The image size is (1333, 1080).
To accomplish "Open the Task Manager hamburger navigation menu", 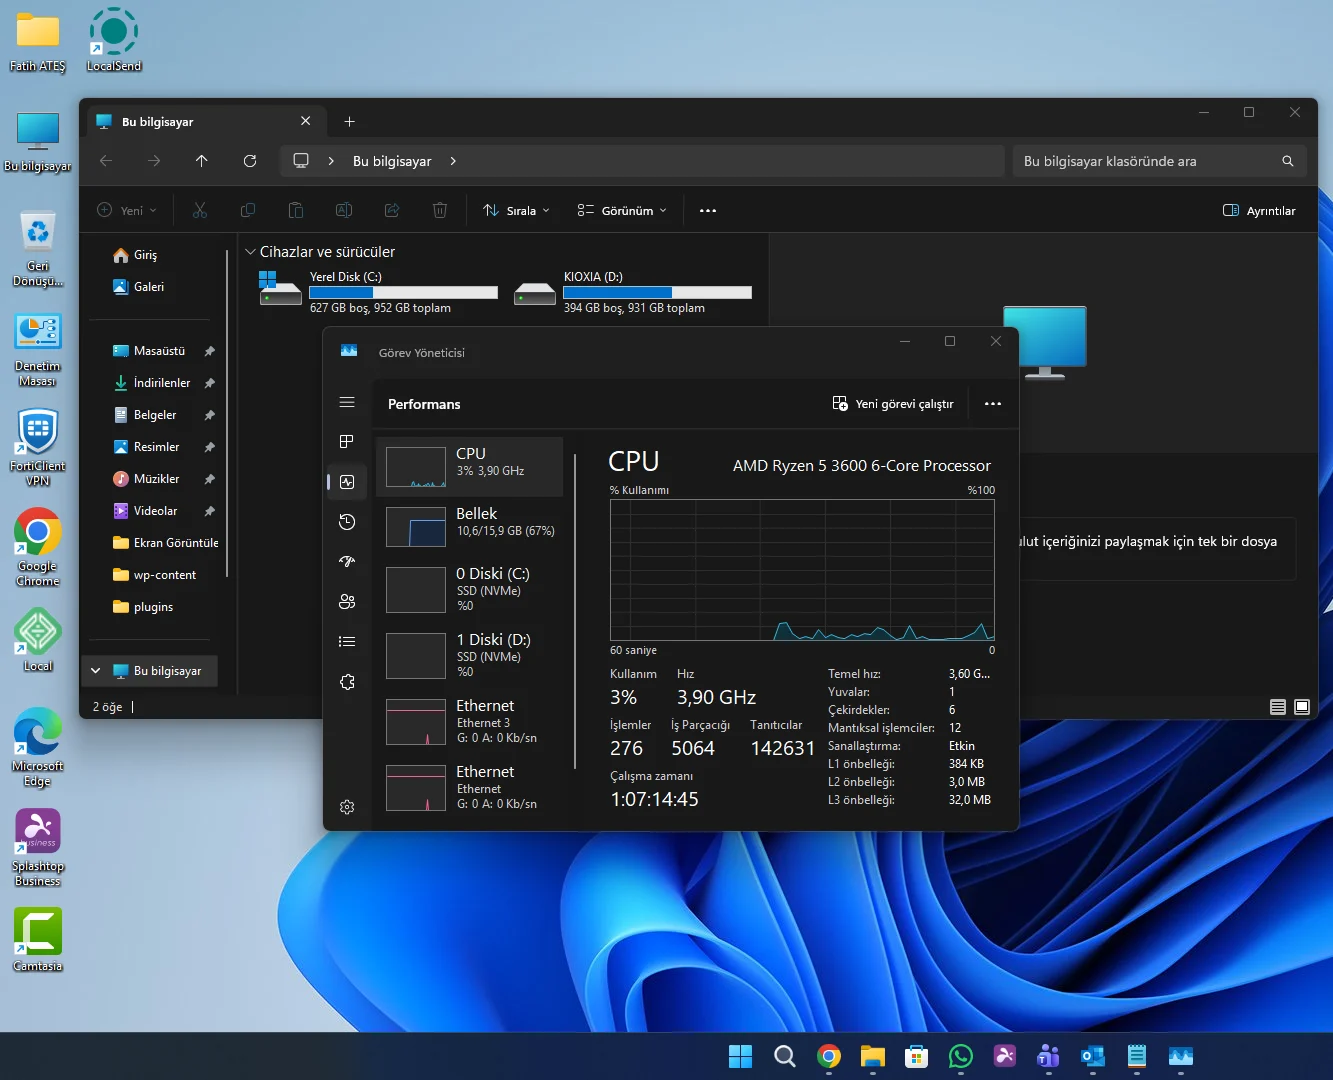I will pyautogui.click(x=347, y=402).
